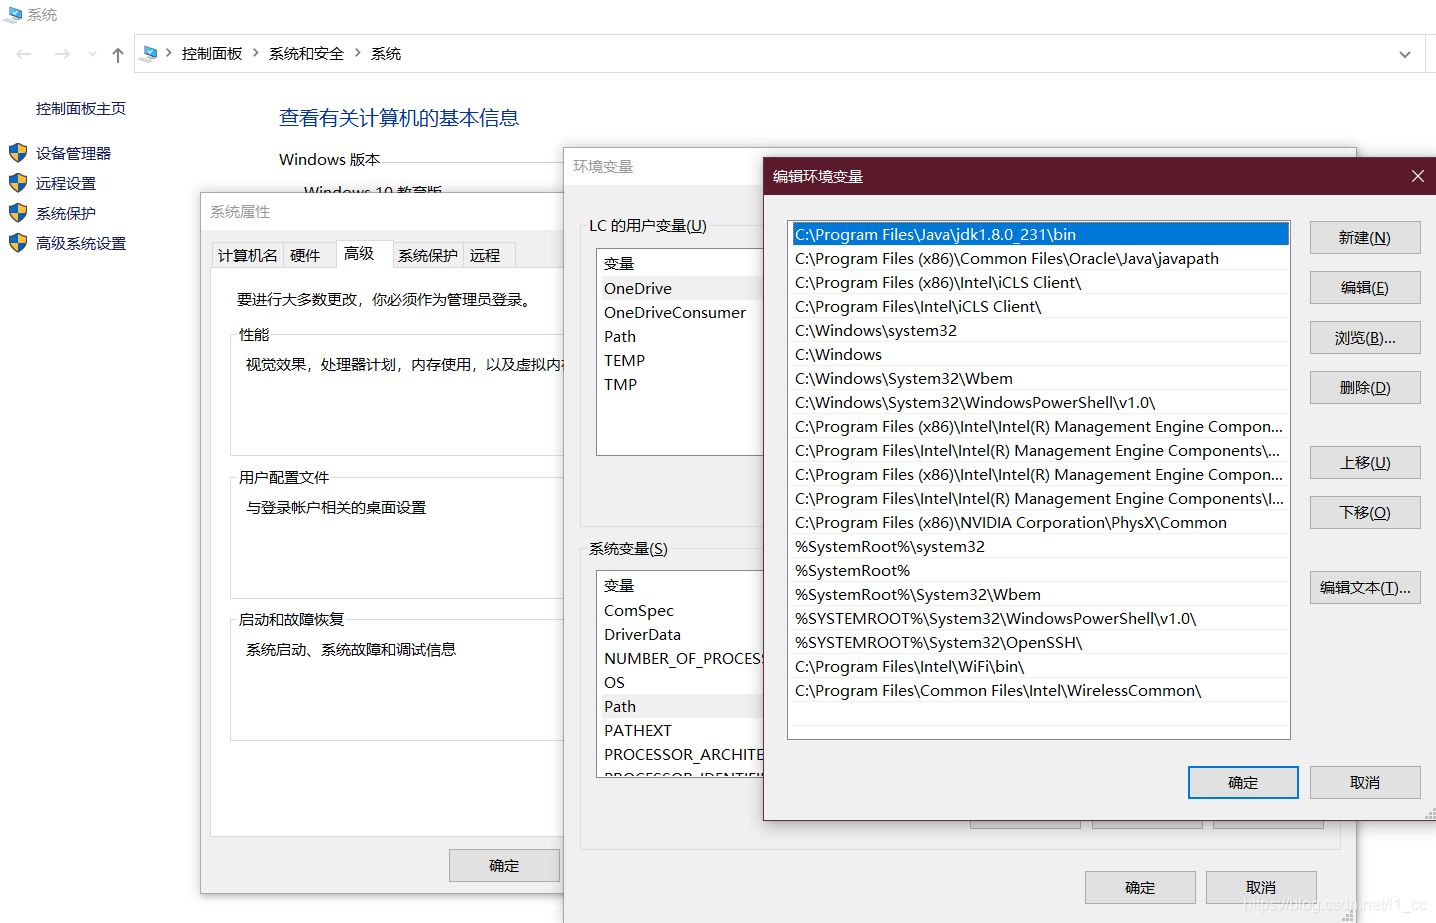Open 系统保护 link in the sidebar

[x=66, y=213]
